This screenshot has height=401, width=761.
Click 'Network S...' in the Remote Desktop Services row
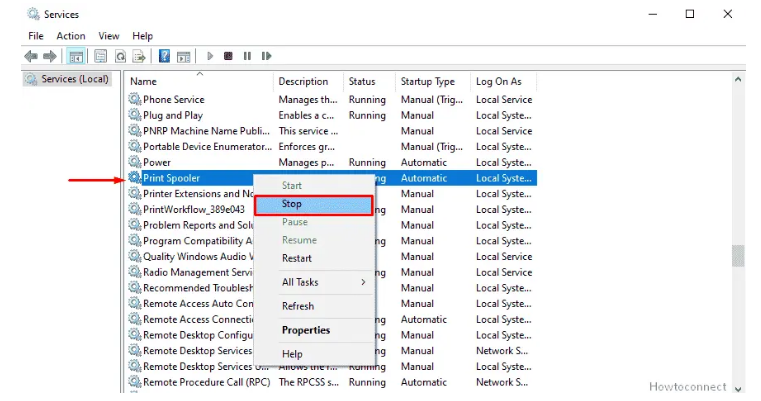502,351
